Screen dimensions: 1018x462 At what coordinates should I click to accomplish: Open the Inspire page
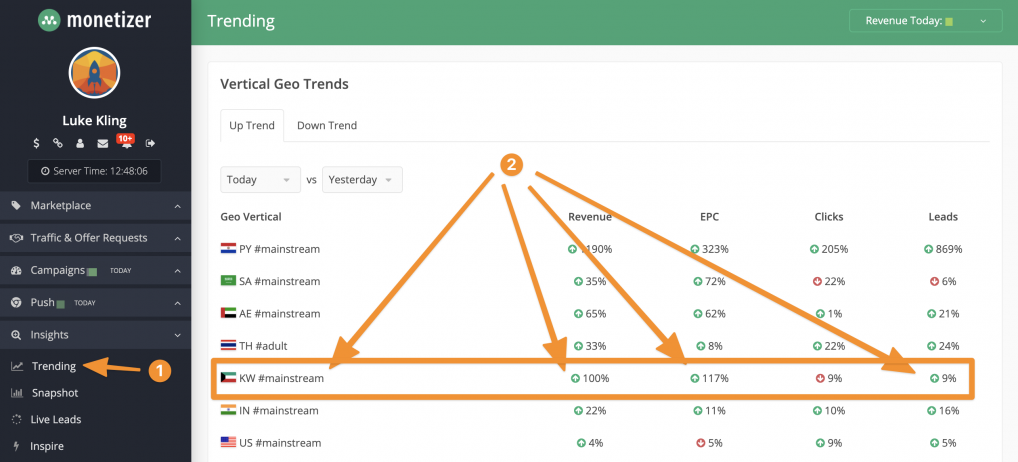[x=47, y=446]
